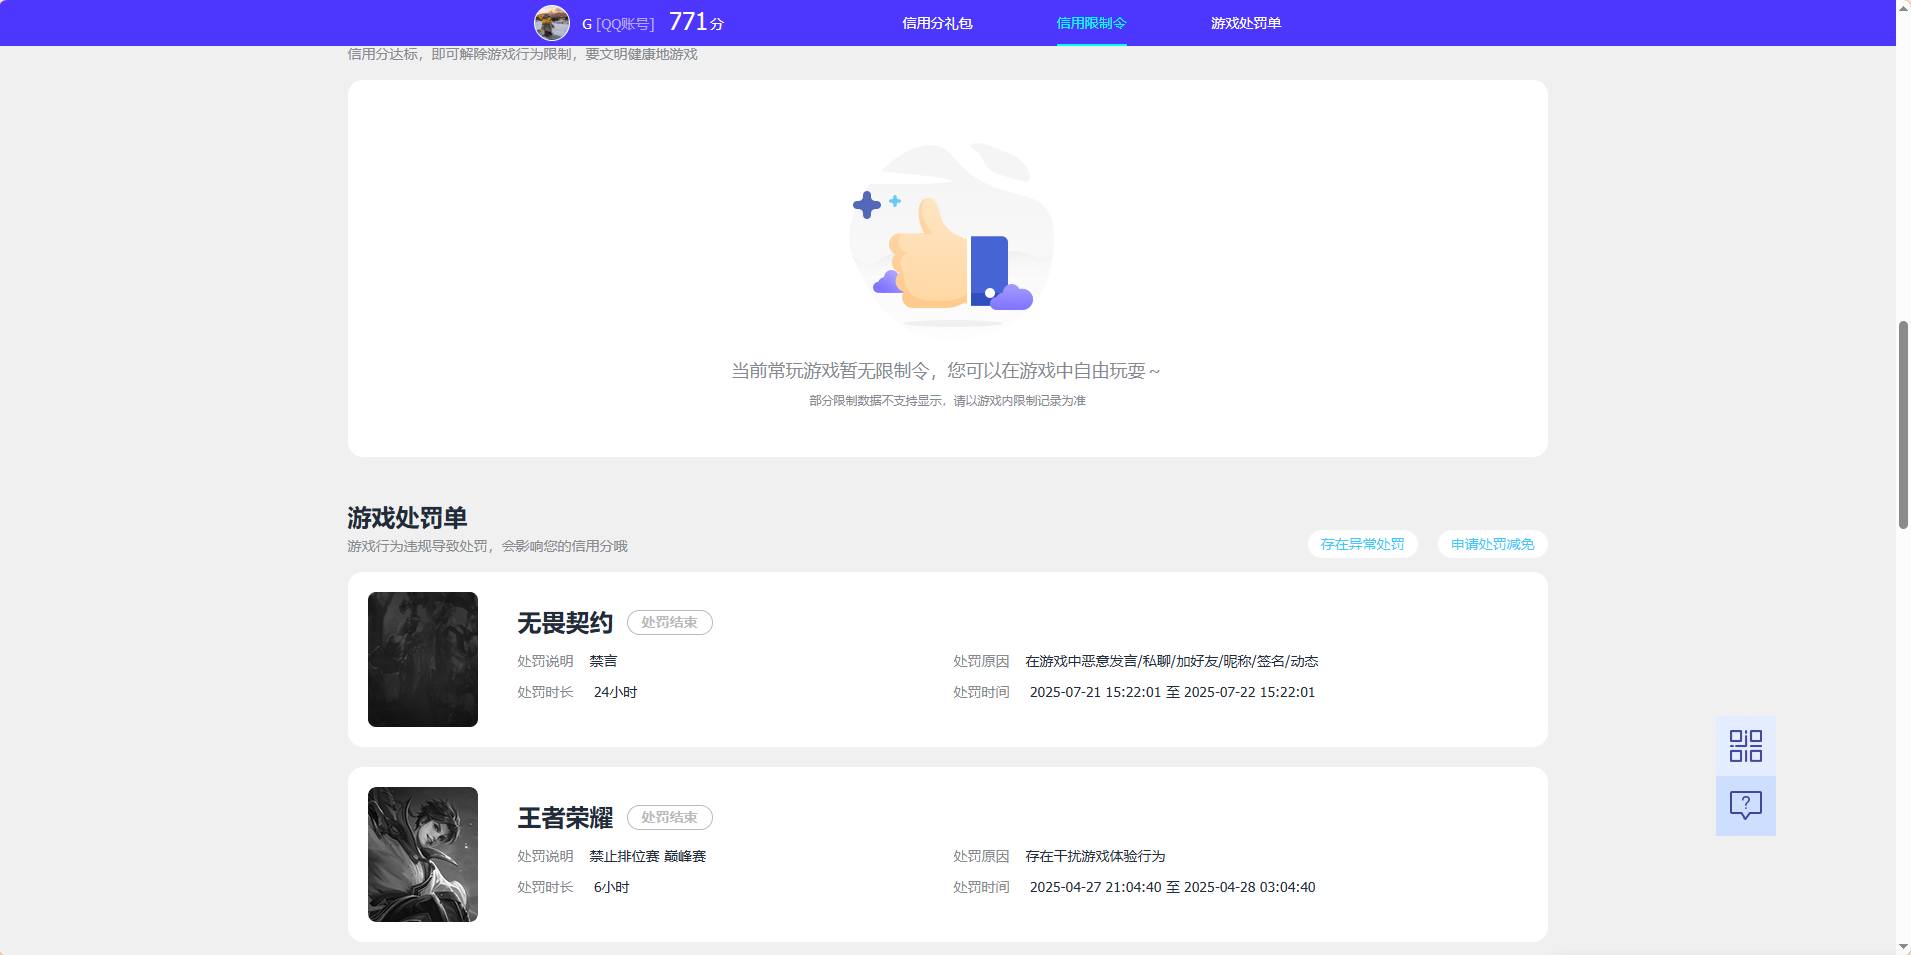Image resolution: width=1911 pixels, height=955 pixels.
Task: Click the 处罚结束 badge beside 王者荣耀
Action: 670,817
